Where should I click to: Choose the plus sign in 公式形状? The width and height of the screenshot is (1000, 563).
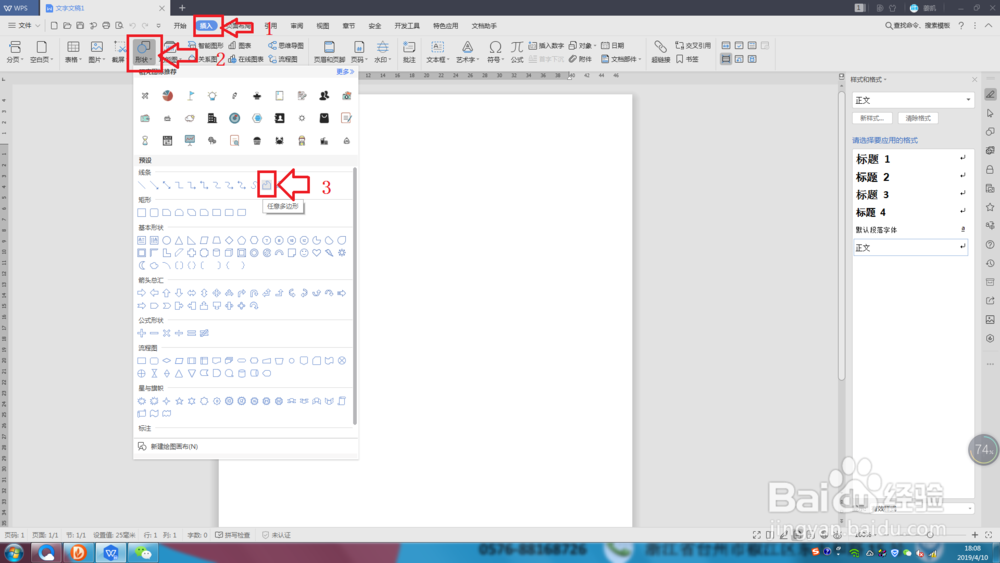point(142,333)
